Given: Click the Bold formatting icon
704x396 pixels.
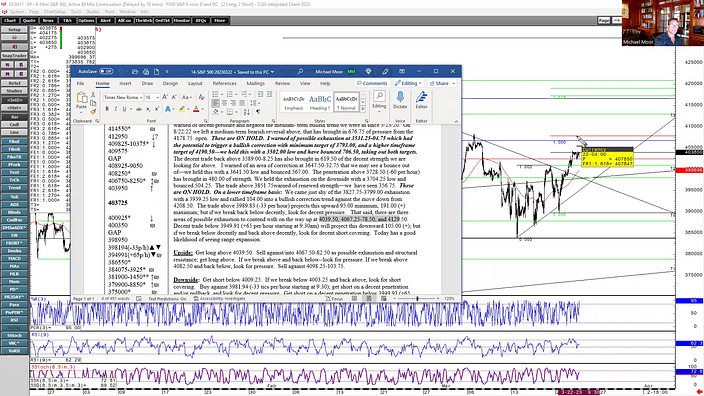Looking at the screenshot, I should click(x=107, y=109).
